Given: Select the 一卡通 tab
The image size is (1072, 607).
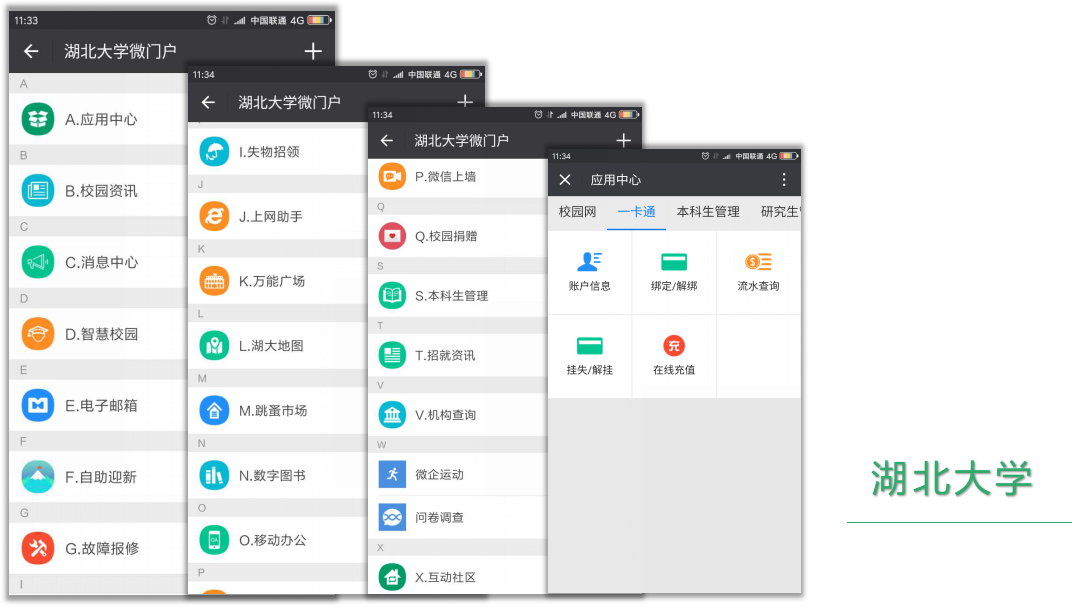Looking at the screenshot, I should pyautogui.click(x=636, y=212).
